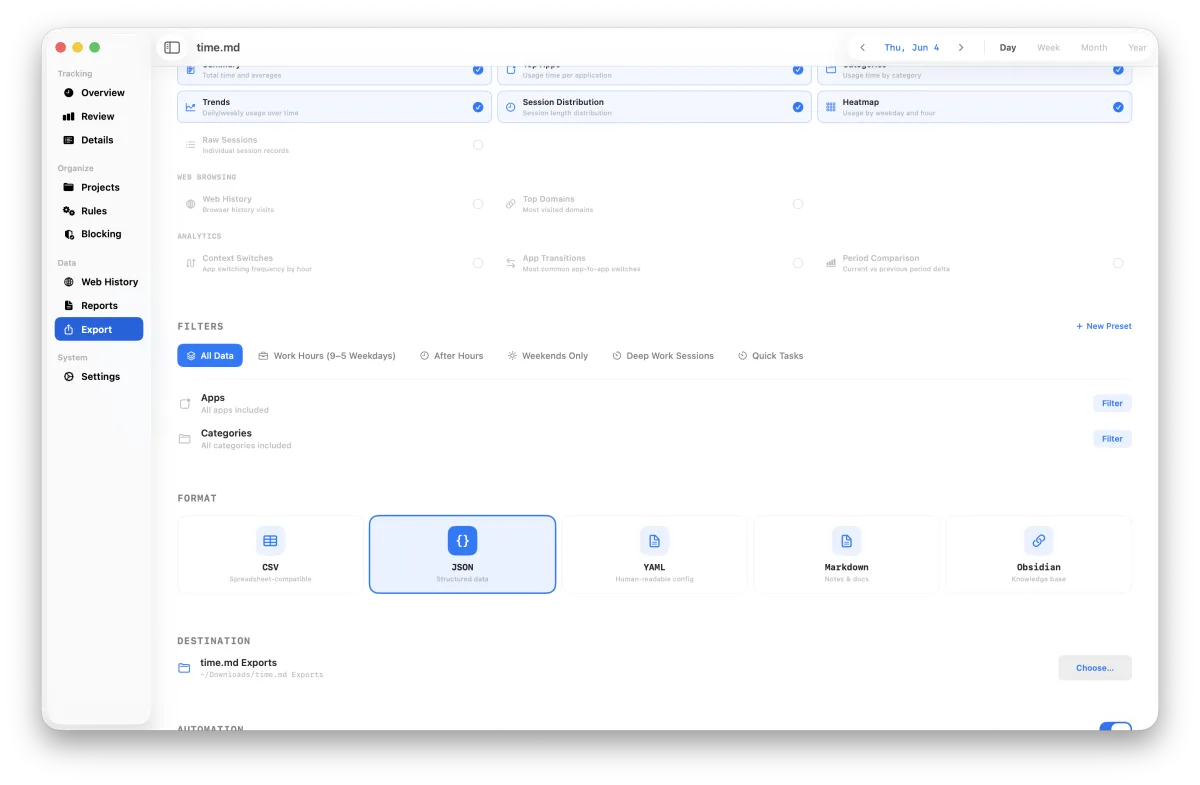Viewport: 1200px width, 785px height.
Task: Select After Hours filter preset
Action: [x=451, y=356]
